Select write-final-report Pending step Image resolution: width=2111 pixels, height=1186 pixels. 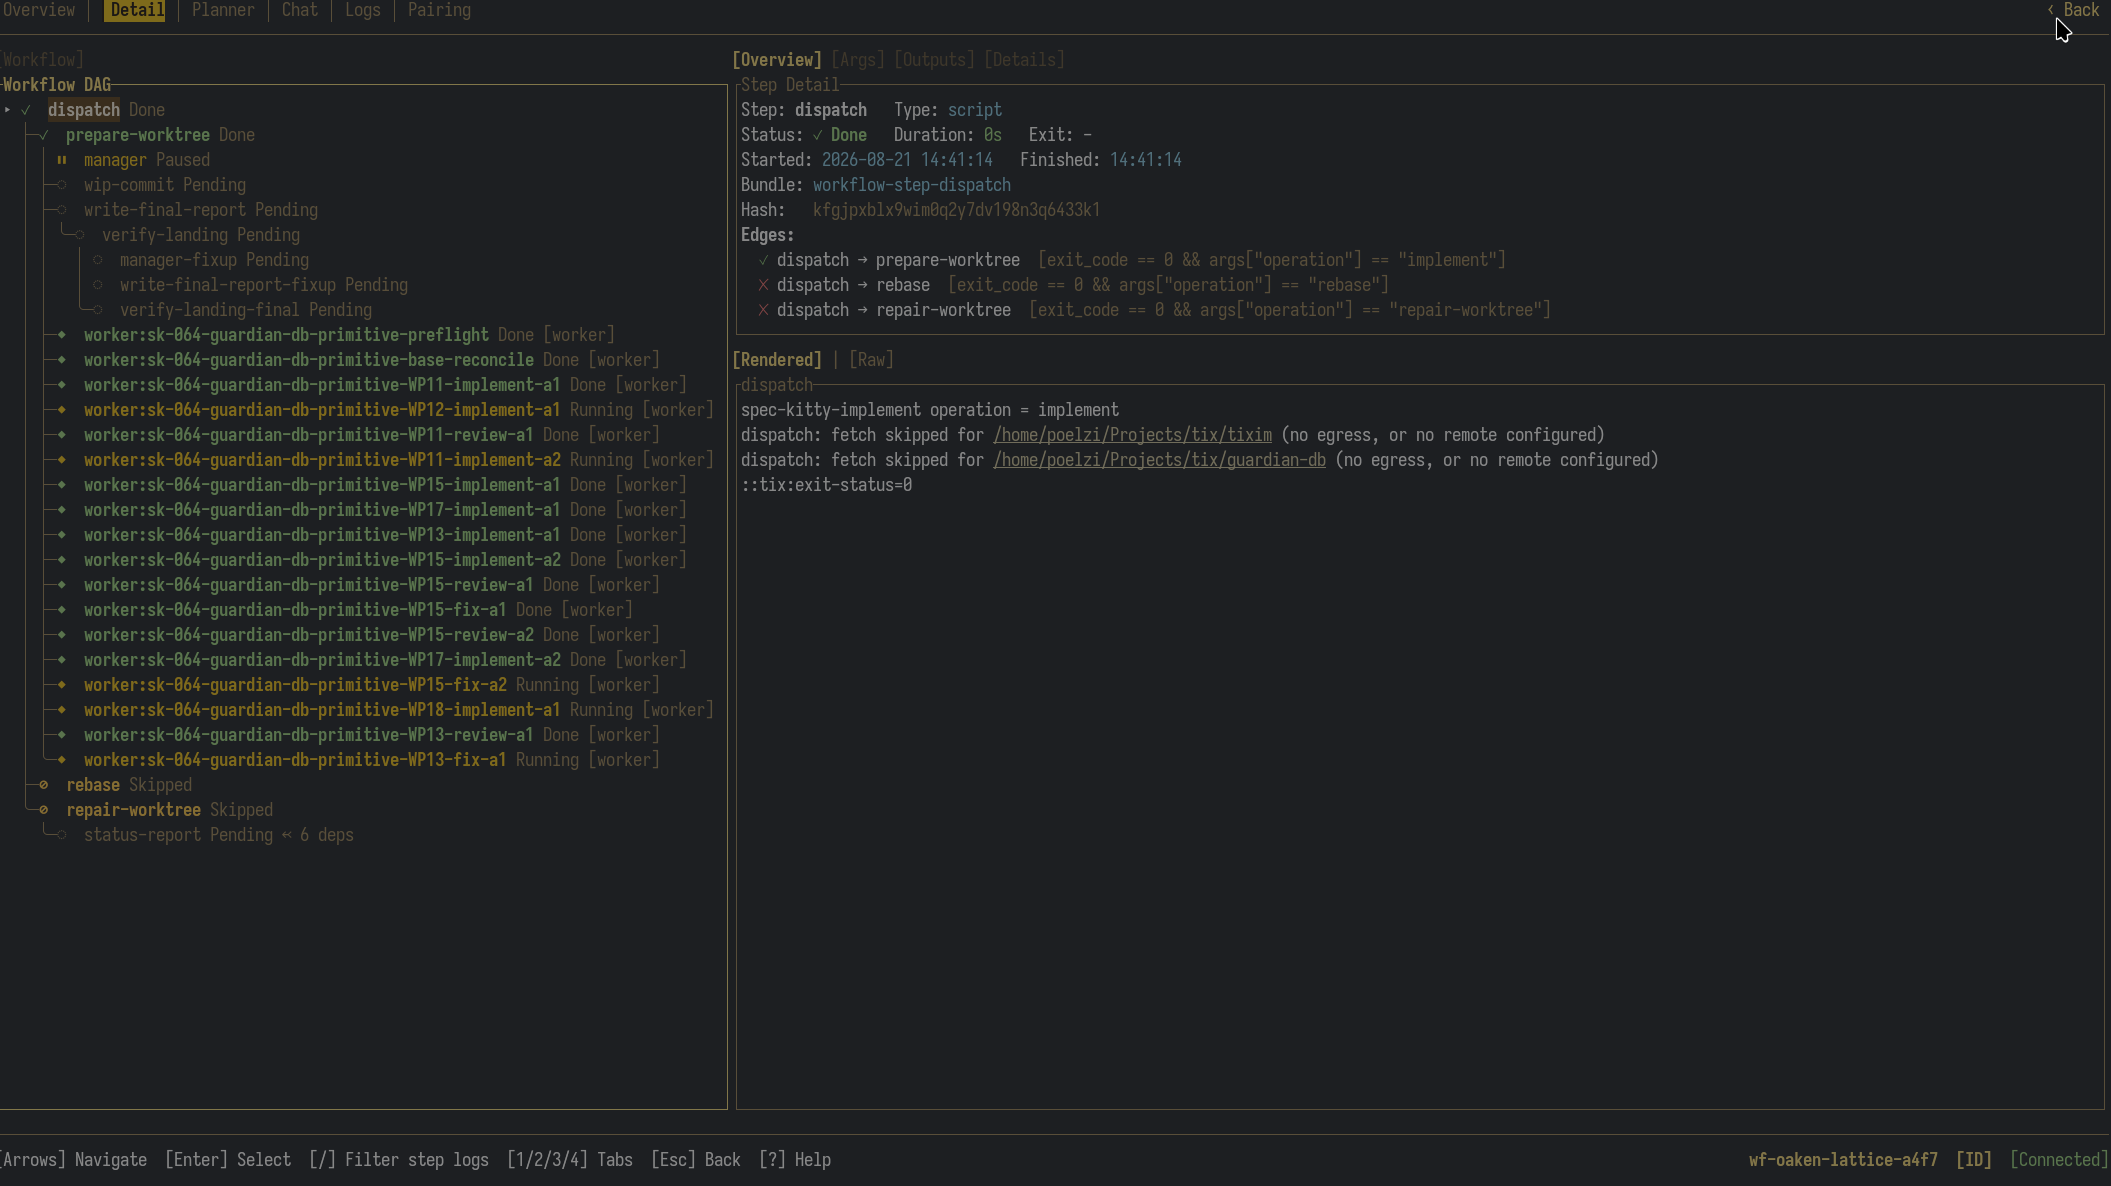[x=201, y=210]
